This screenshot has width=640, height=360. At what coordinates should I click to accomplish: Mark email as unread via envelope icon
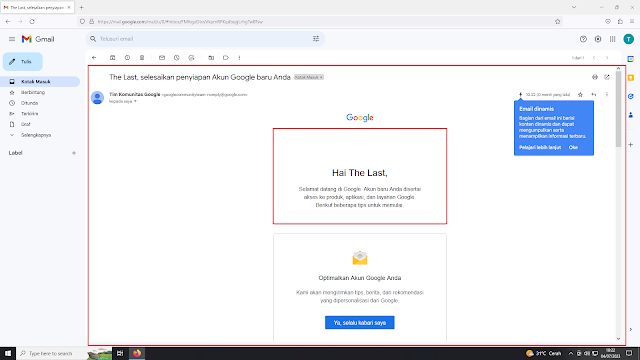coord(162,58)
